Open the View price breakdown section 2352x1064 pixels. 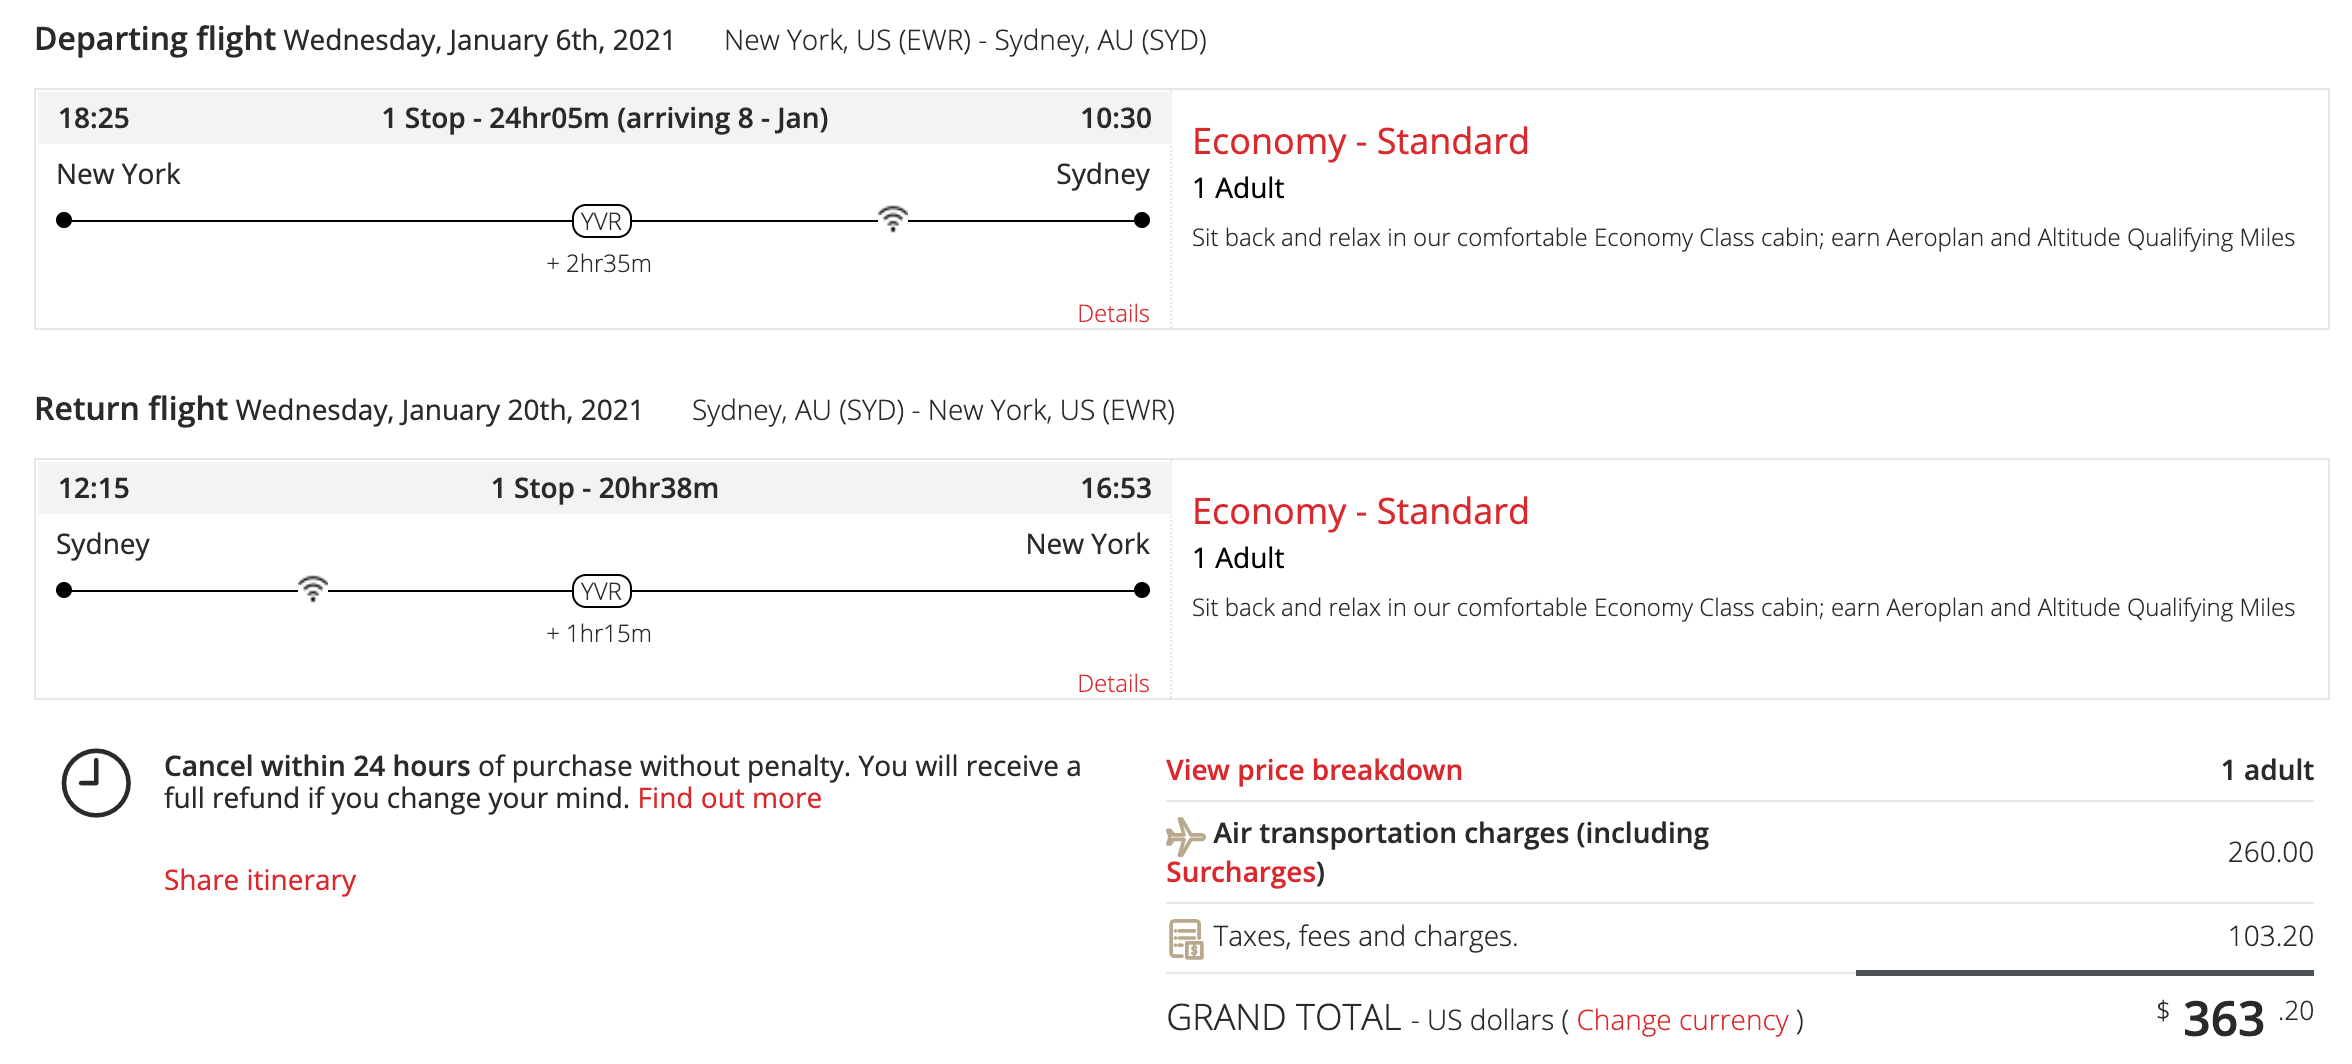[x=1313, y=770]
